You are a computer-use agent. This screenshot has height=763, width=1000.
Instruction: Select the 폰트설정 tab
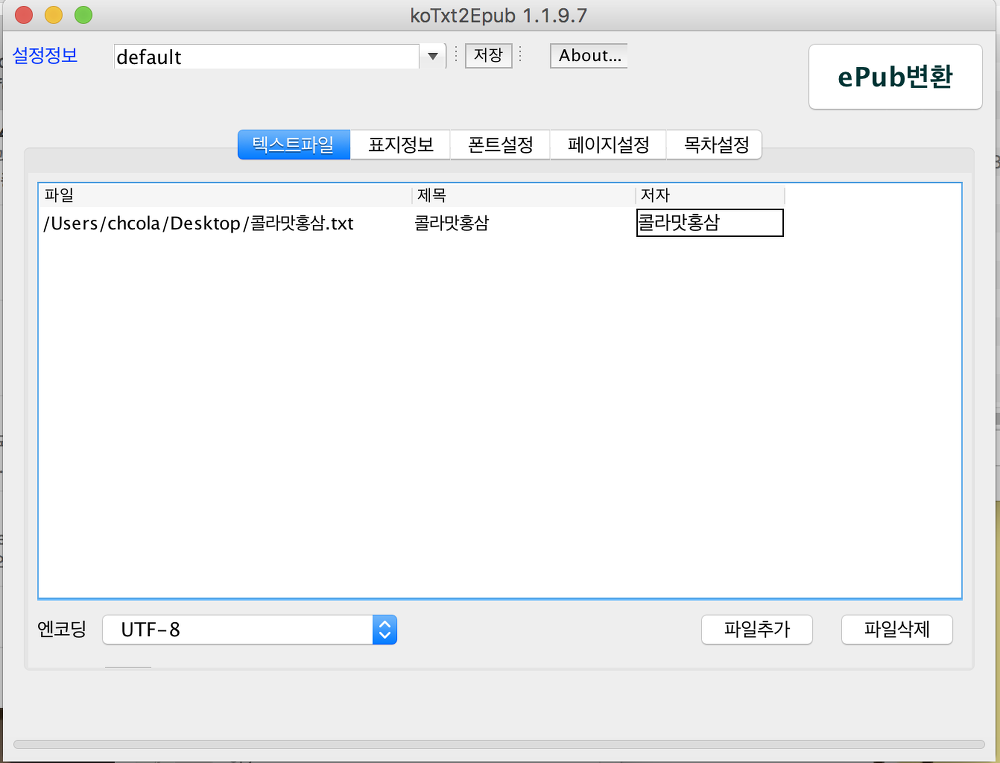coord(500,145)
